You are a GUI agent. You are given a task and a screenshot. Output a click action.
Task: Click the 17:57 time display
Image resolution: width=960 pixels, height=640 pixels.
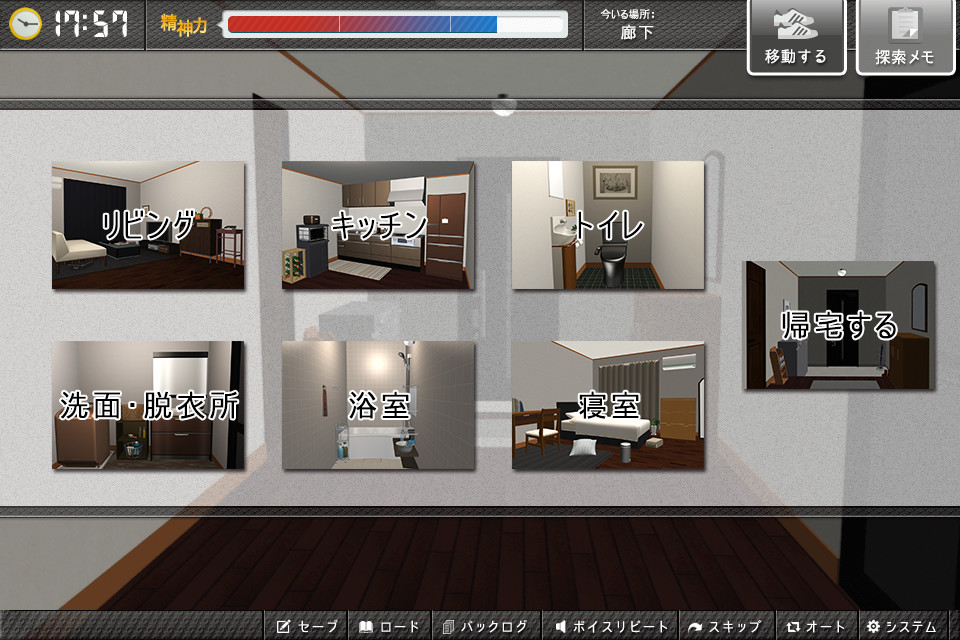click(91, 25)
